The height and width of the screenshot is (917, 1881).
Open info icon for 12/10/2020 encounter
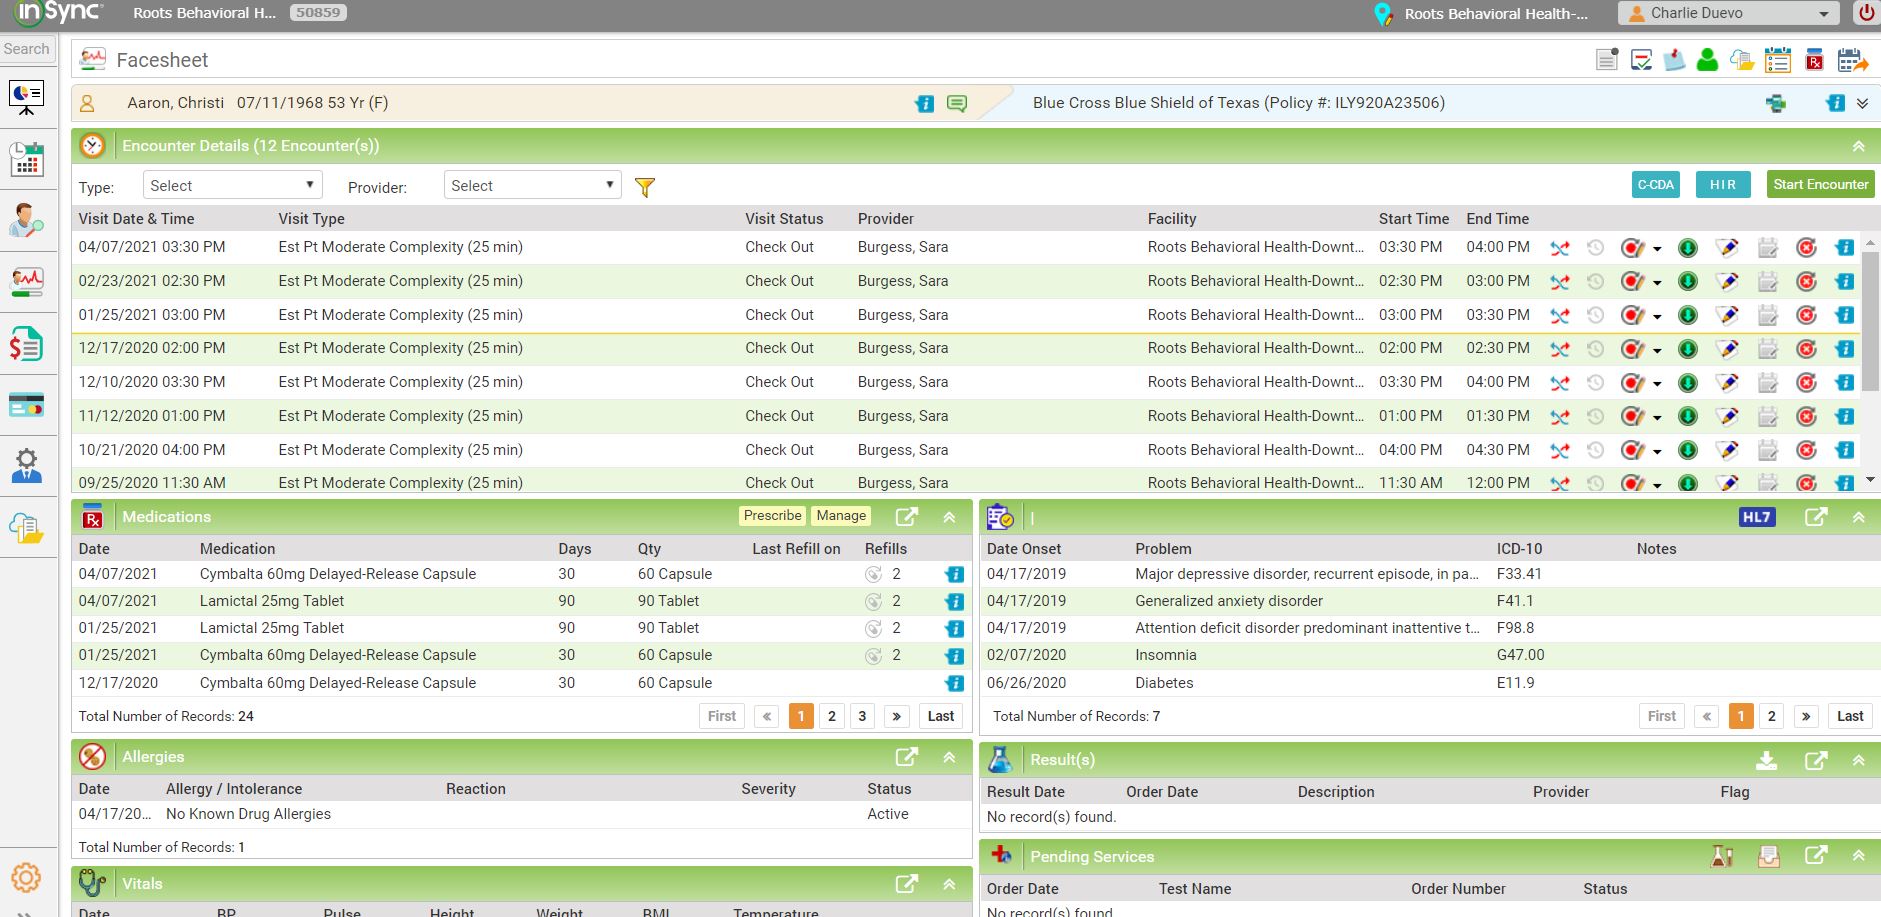(x=1845, y=383)
